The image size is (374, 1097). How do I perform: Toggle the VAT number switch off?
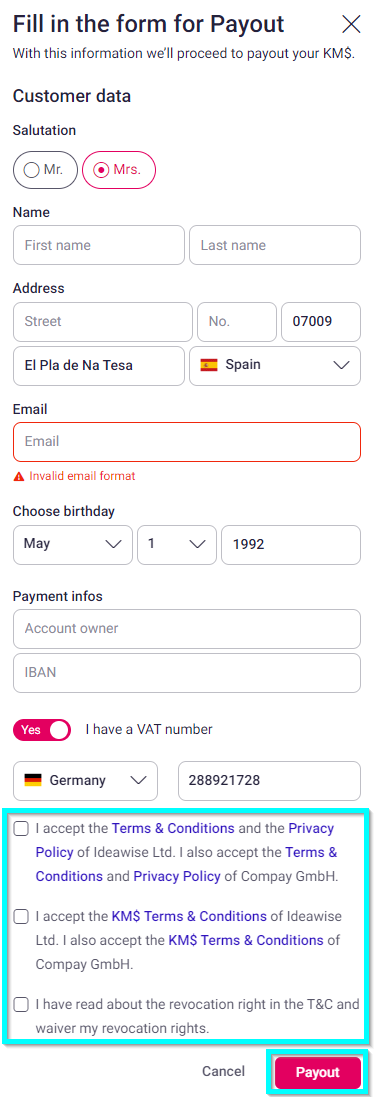click(x=42, y=730)
